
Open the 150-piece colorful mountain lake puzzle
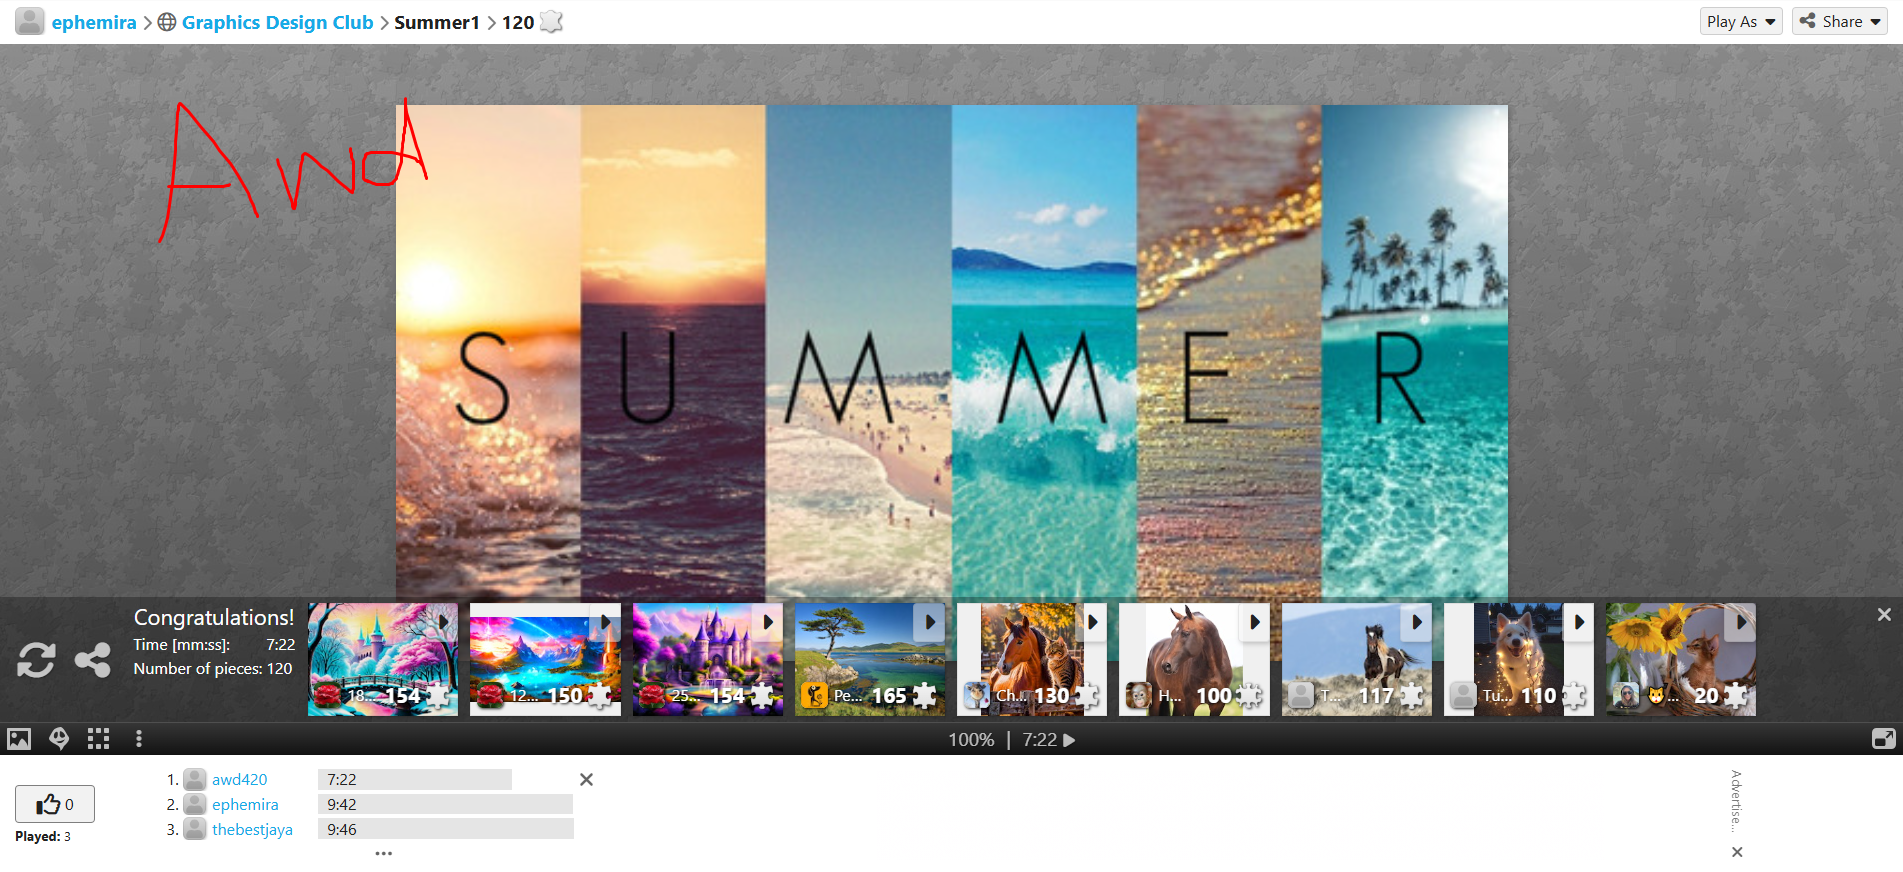[545, 659]
